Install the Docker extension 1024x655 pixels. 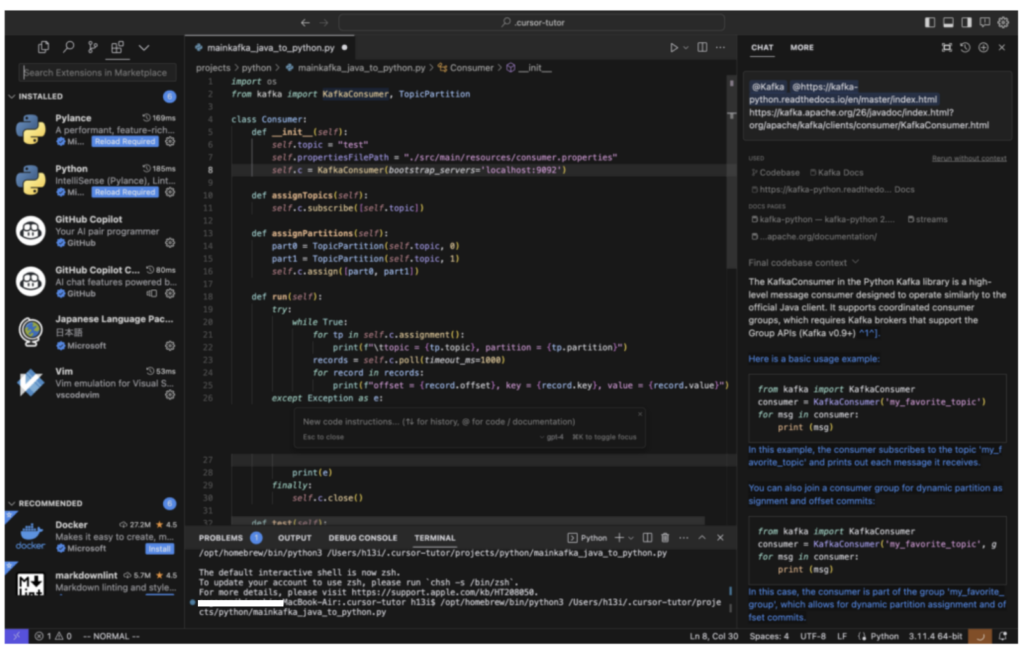point(160,549)
